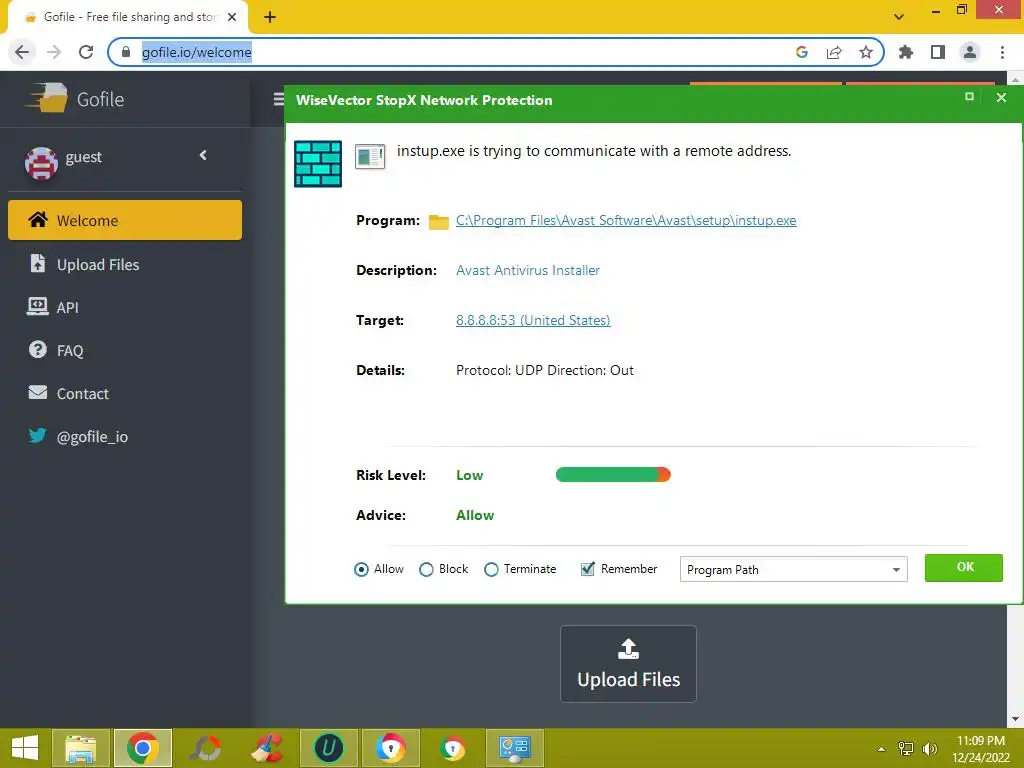Image resolution: width=1024 pixels, height=768 pixels.
Task: Share this page icon in address bar
Action: tap(834, 52)
